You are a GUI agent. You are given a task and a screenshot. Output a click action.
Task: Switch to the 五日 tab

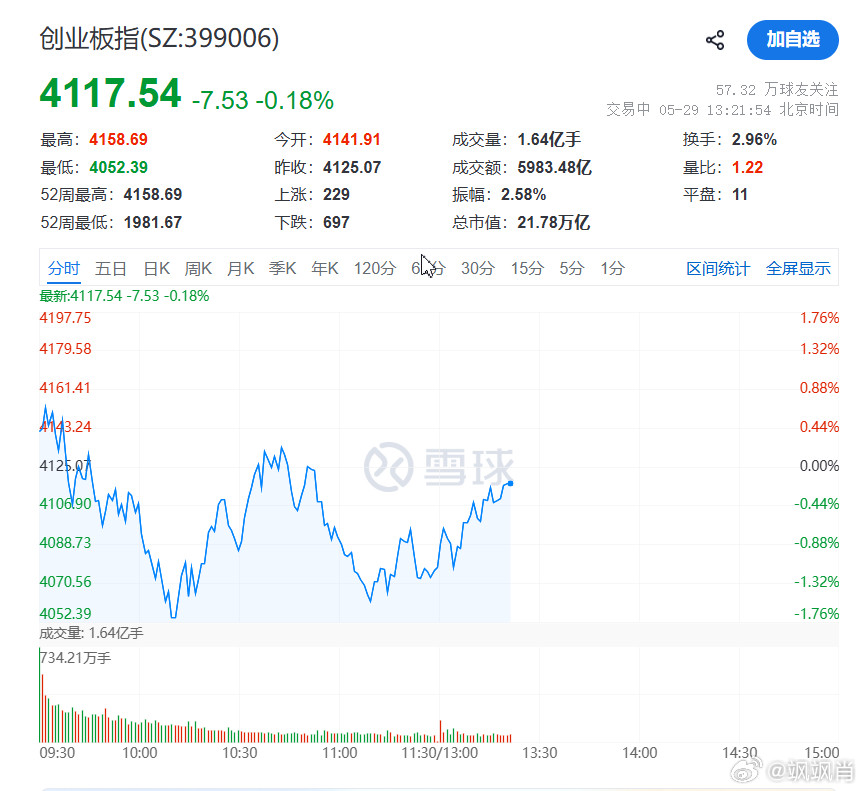tap(111, 269)
